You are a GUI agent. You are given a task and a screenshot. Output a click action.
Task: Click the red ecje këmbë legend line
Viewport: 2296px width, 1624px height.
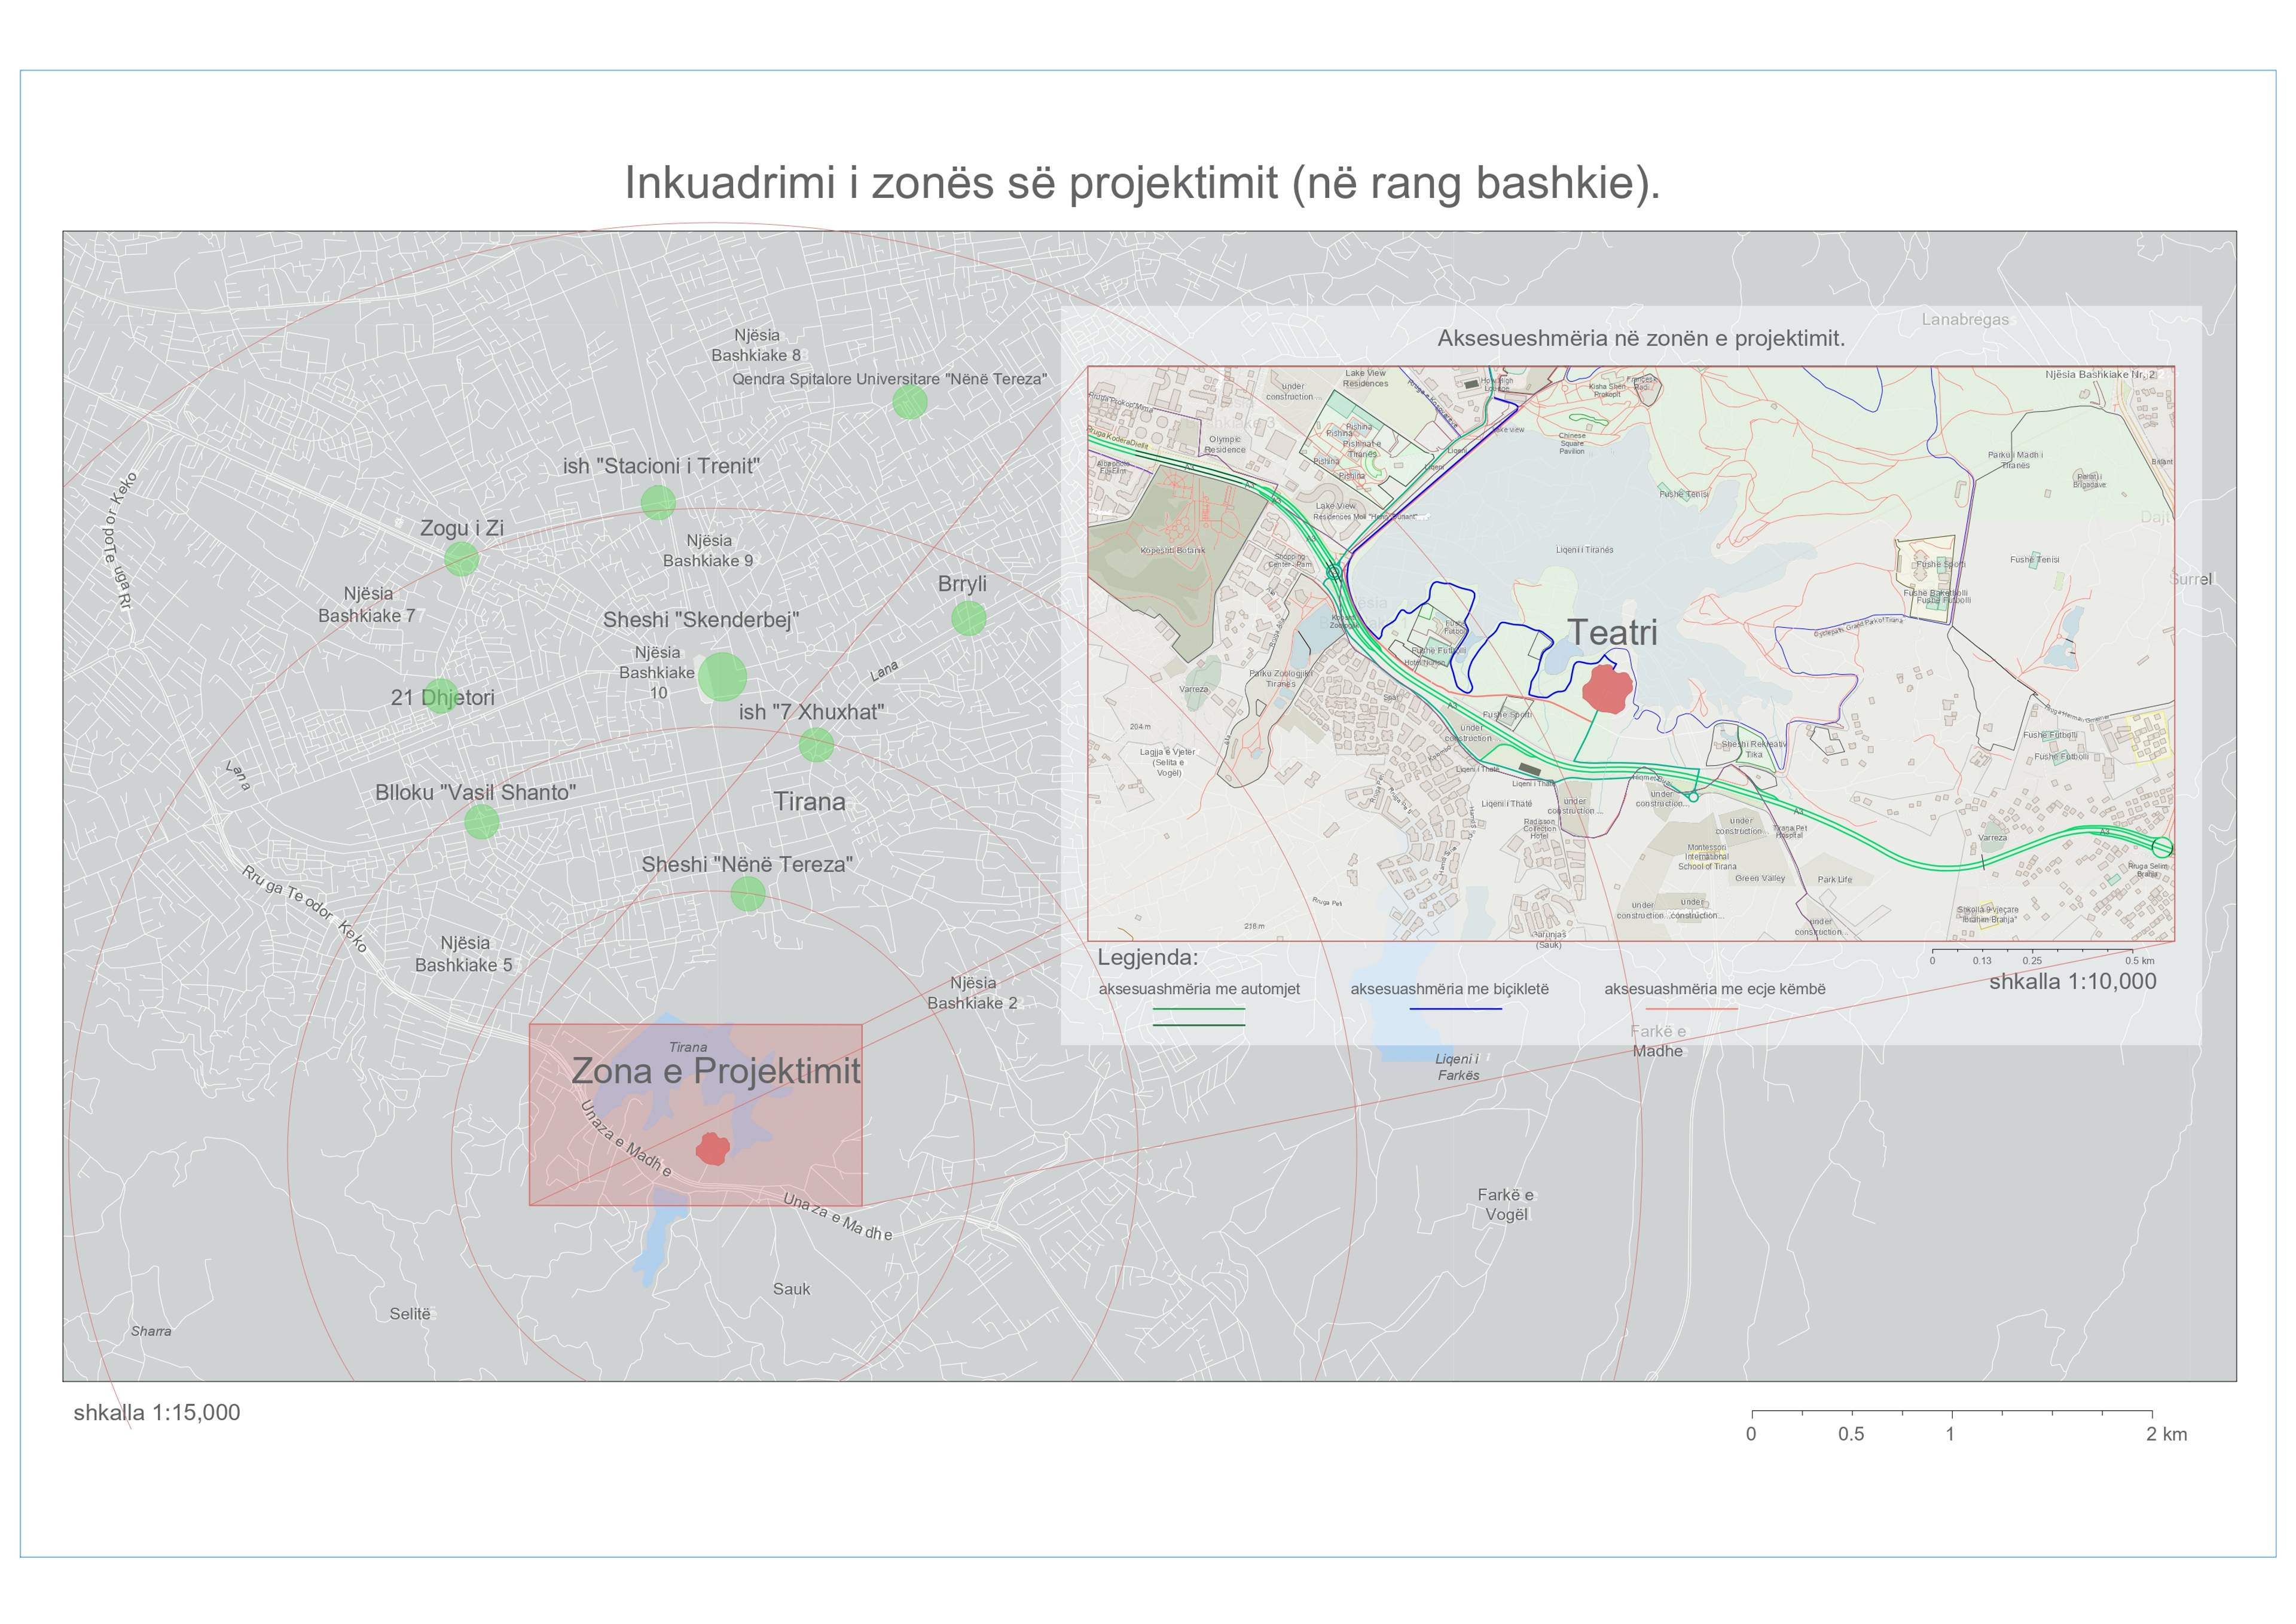[1691, 1009]
